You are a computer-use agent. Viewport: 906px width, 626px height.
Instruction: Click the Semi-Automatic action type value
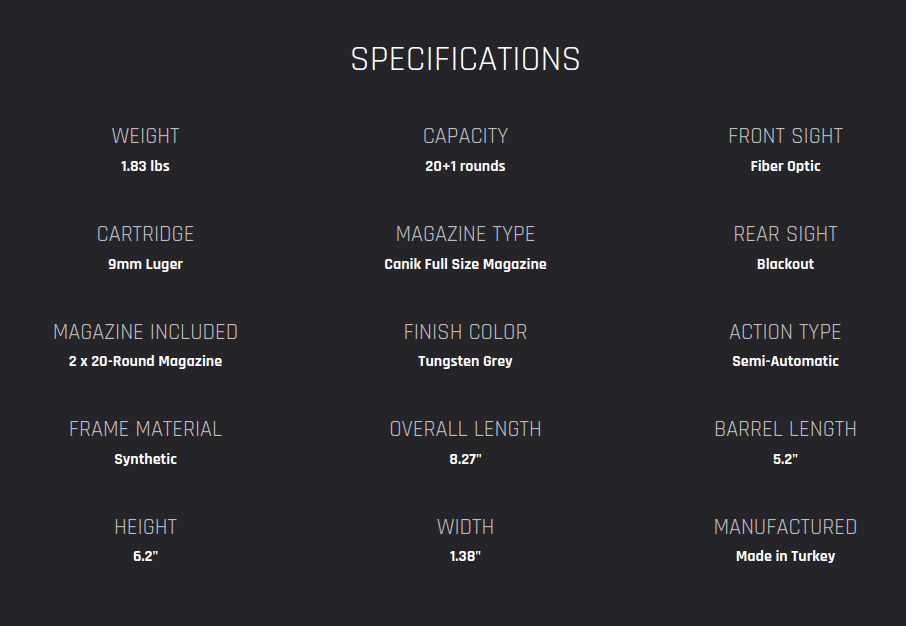pos(785,361)
